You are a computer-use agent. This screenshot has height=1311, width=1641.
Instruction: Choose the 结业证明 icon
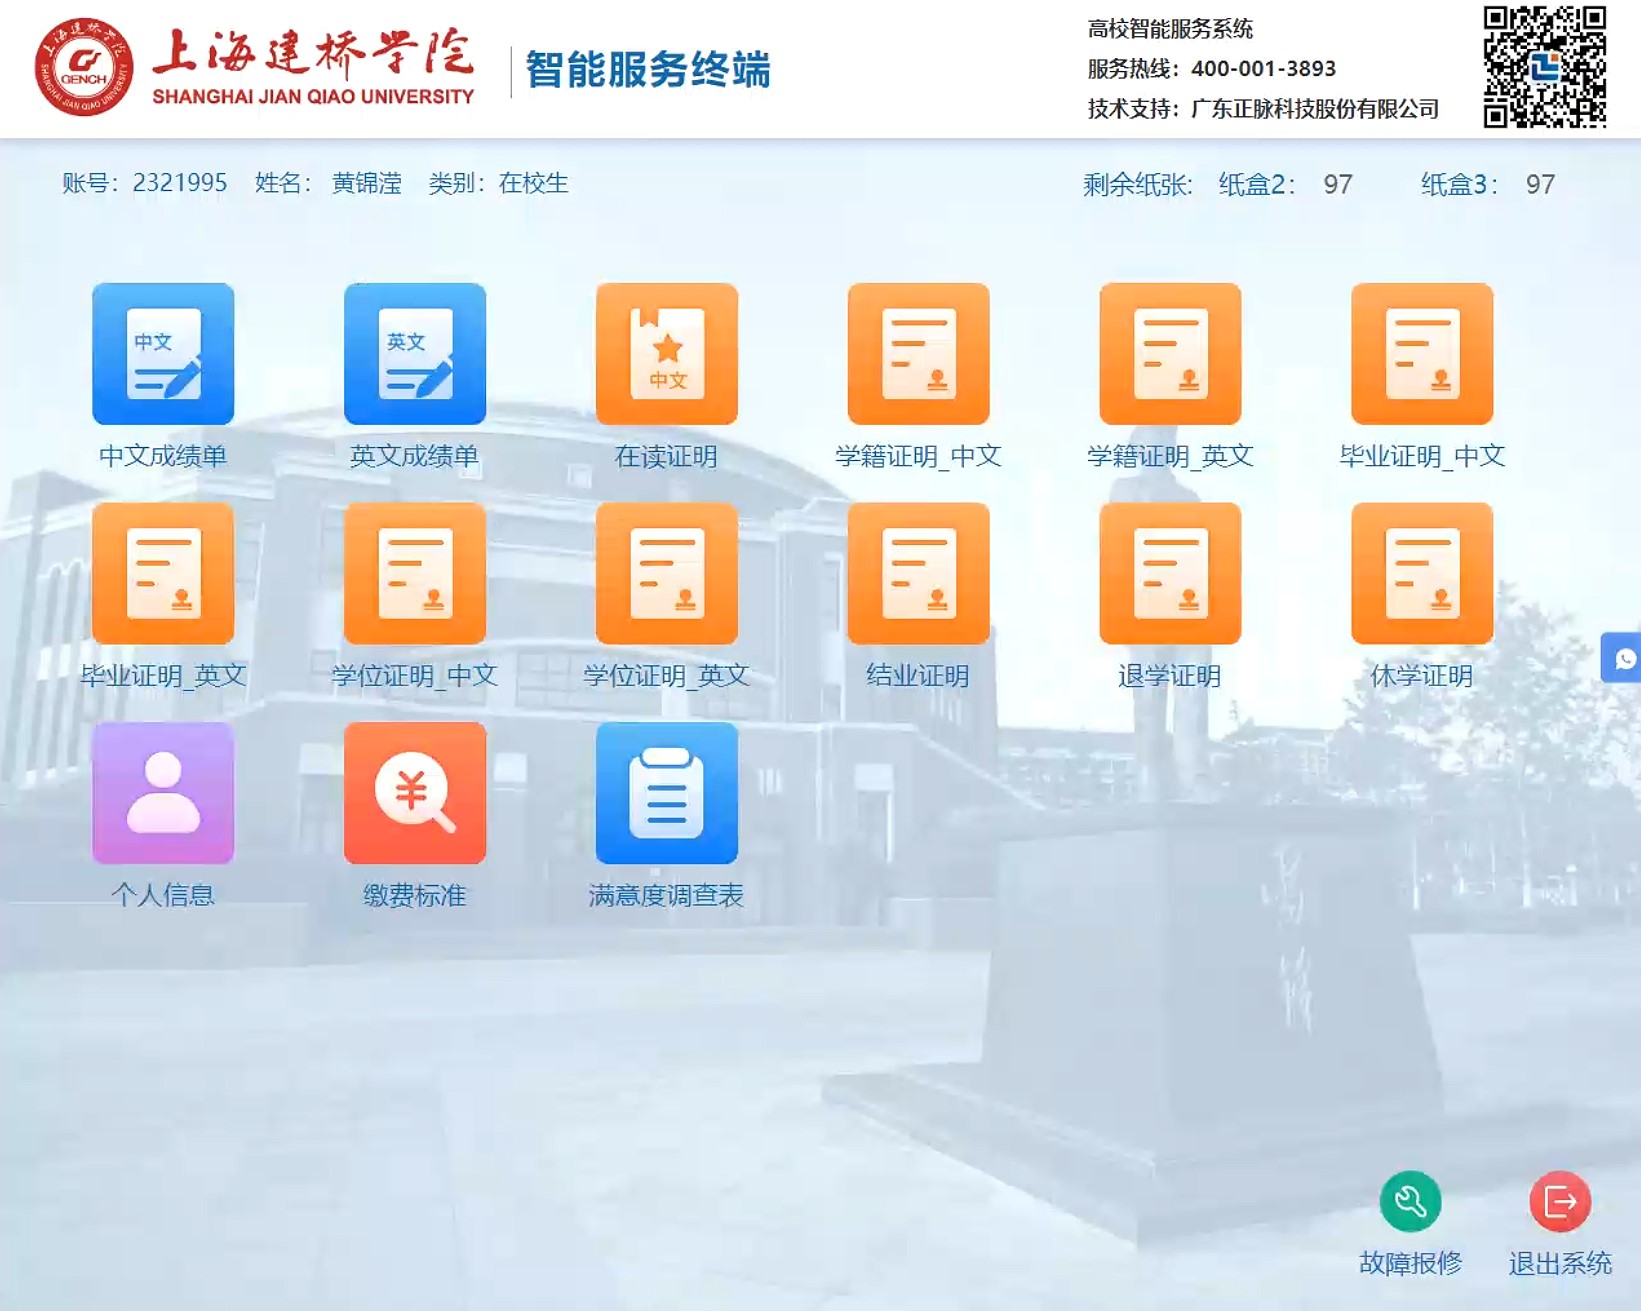[x=918, y=574]
